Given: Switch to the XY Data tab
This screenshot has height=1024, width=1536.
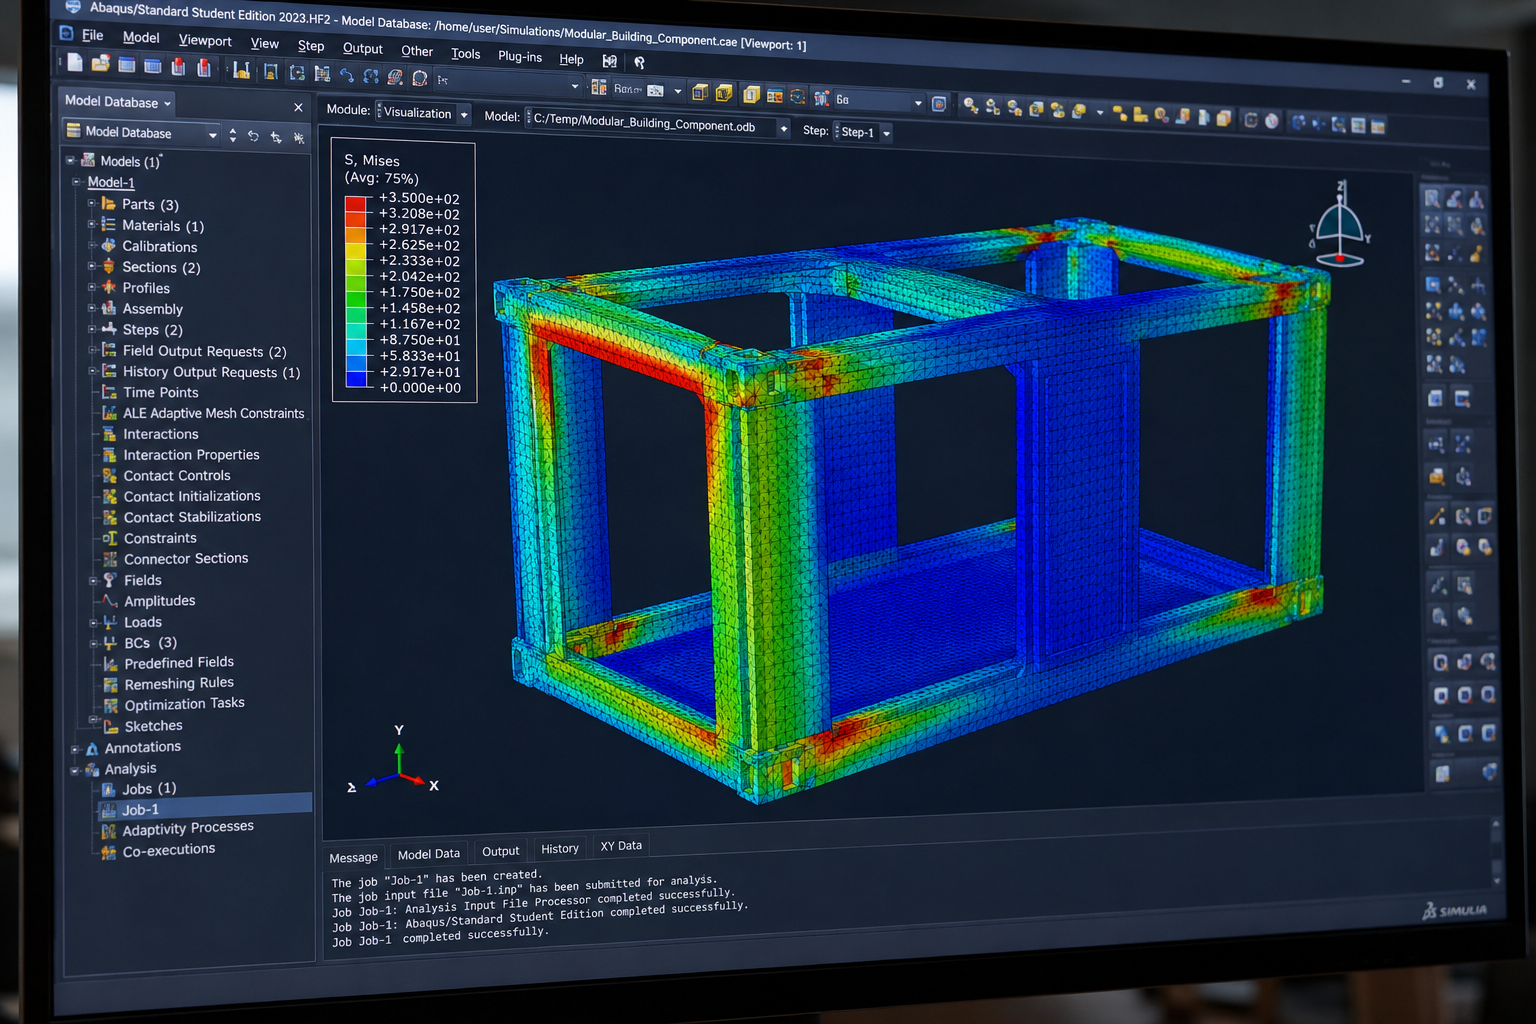Looking at the screenshot, I should click(x=621, y=845).
